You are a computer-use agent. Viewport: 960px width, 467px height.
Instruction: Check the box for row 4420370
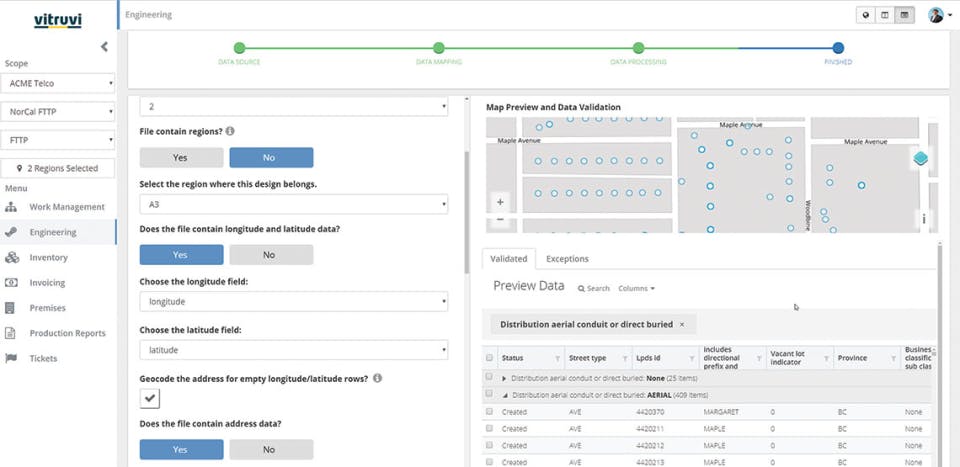click(489, 411)
